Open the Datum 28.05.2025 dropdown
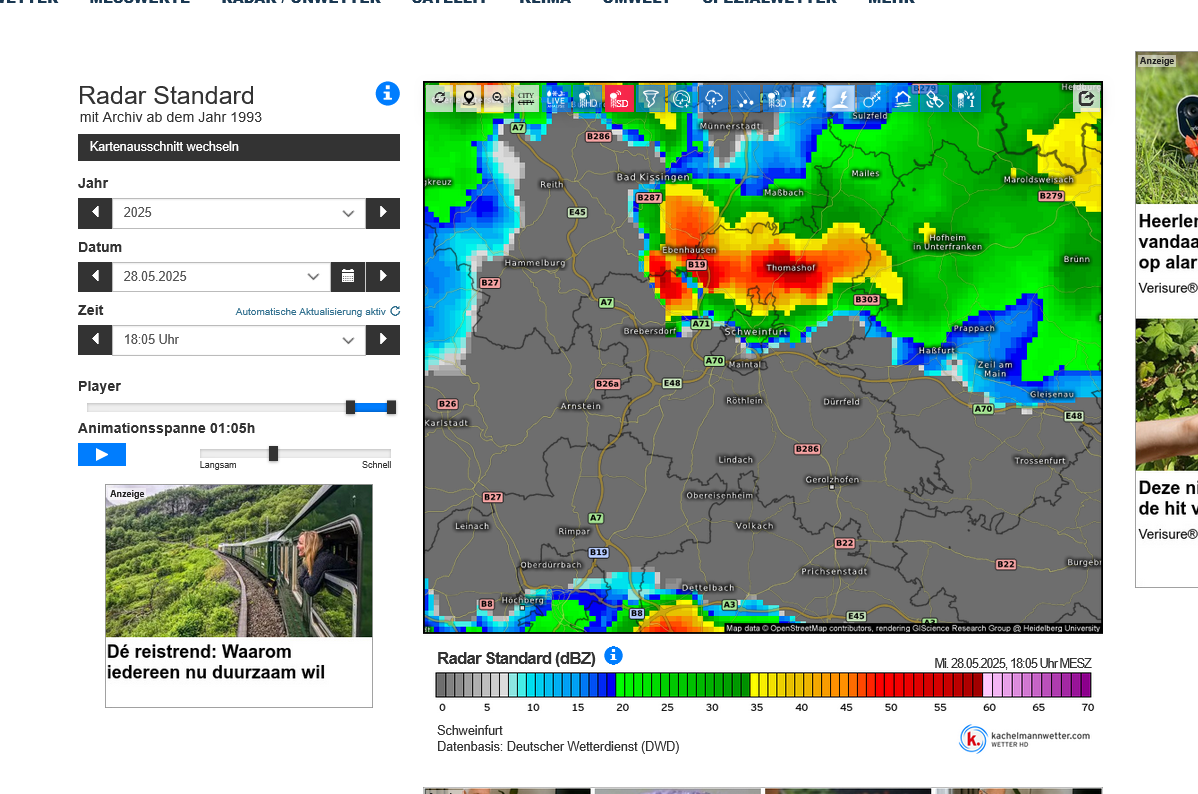 click(222, 276)
